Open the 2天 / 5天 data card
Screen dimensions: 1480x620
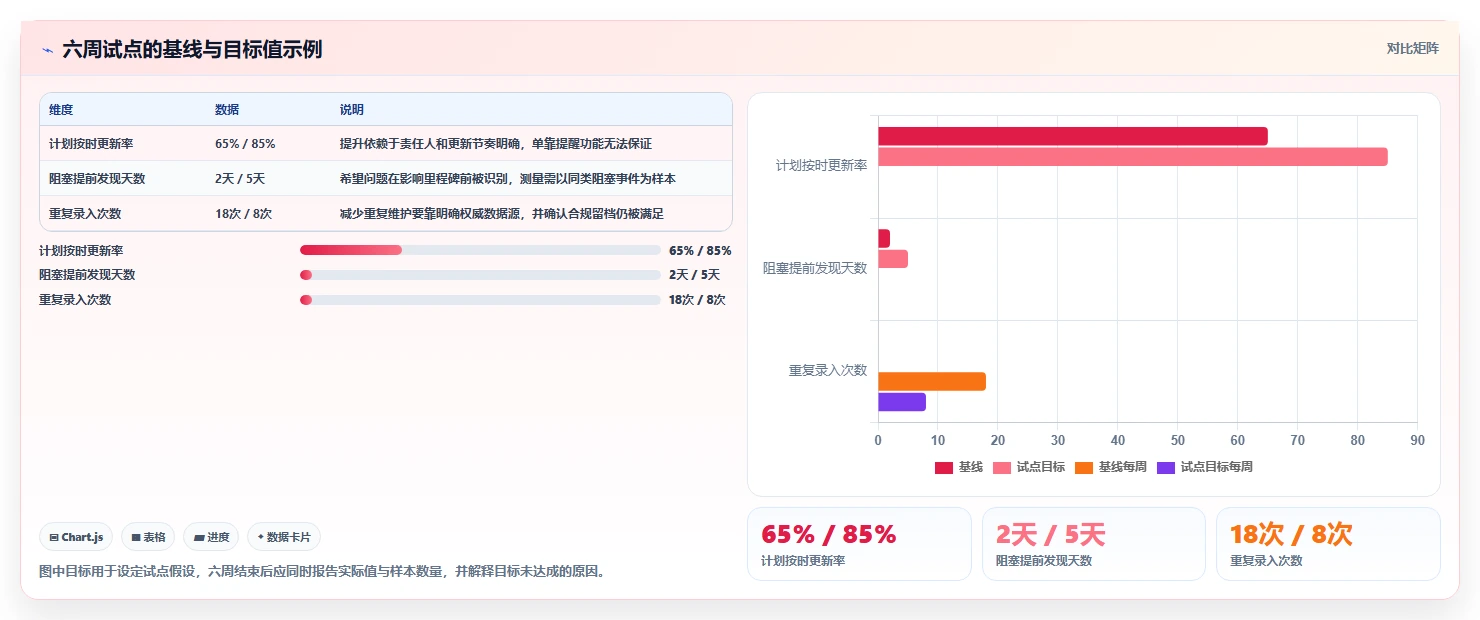click(x=1094, y=544)
